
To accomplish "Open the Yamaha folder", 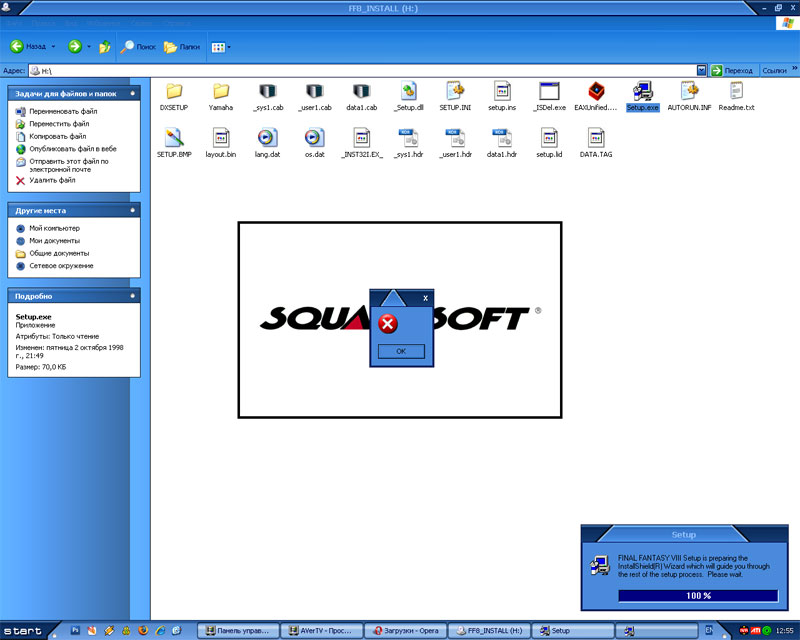I will (221, 97).
